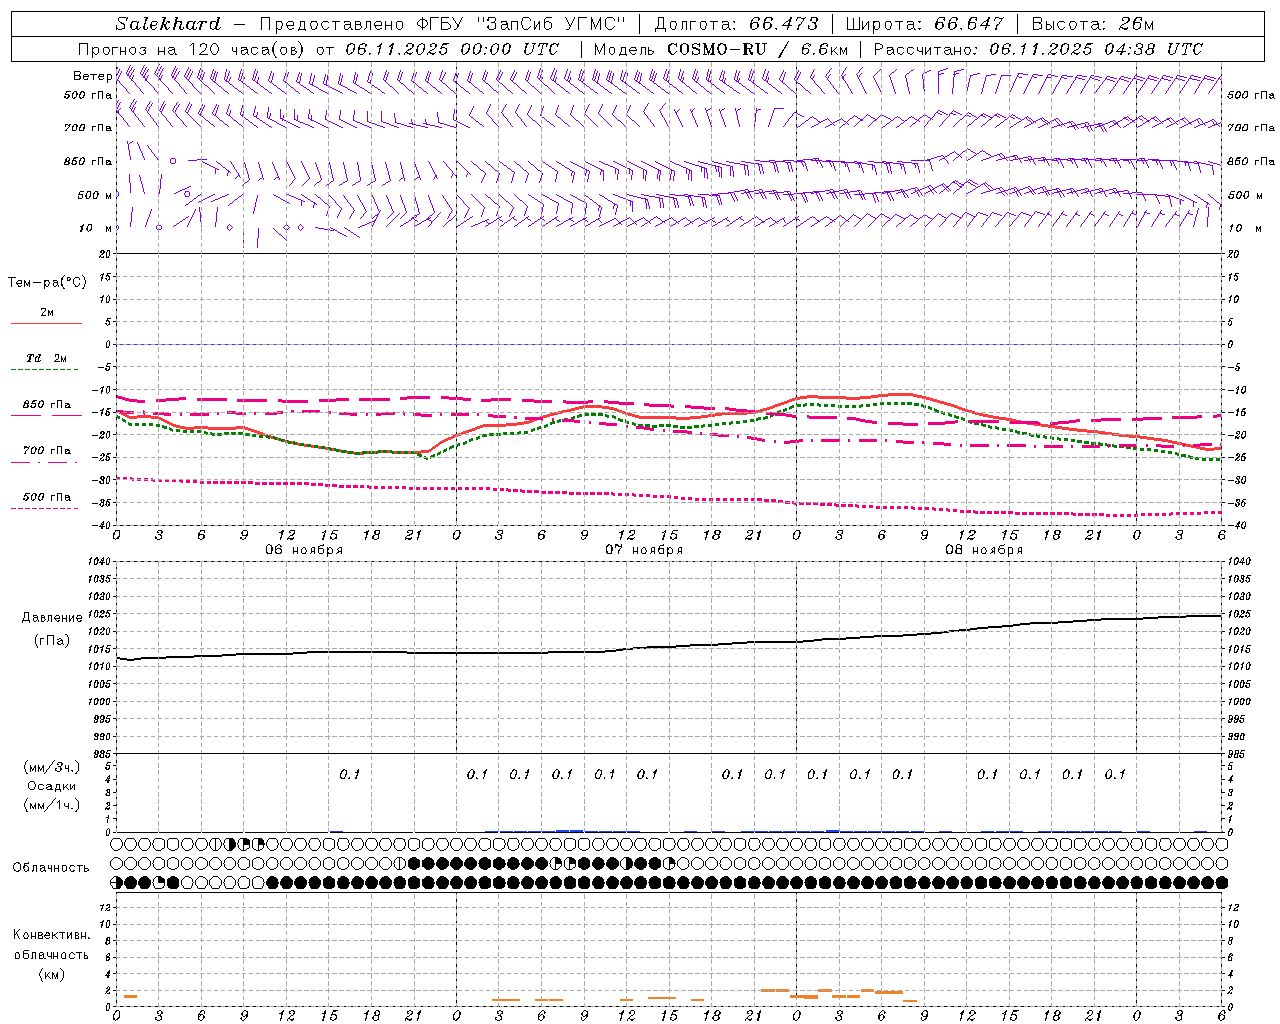
Task: Click the '(мм/3ч.)' precipitation unit label
Action: point(52,767)
